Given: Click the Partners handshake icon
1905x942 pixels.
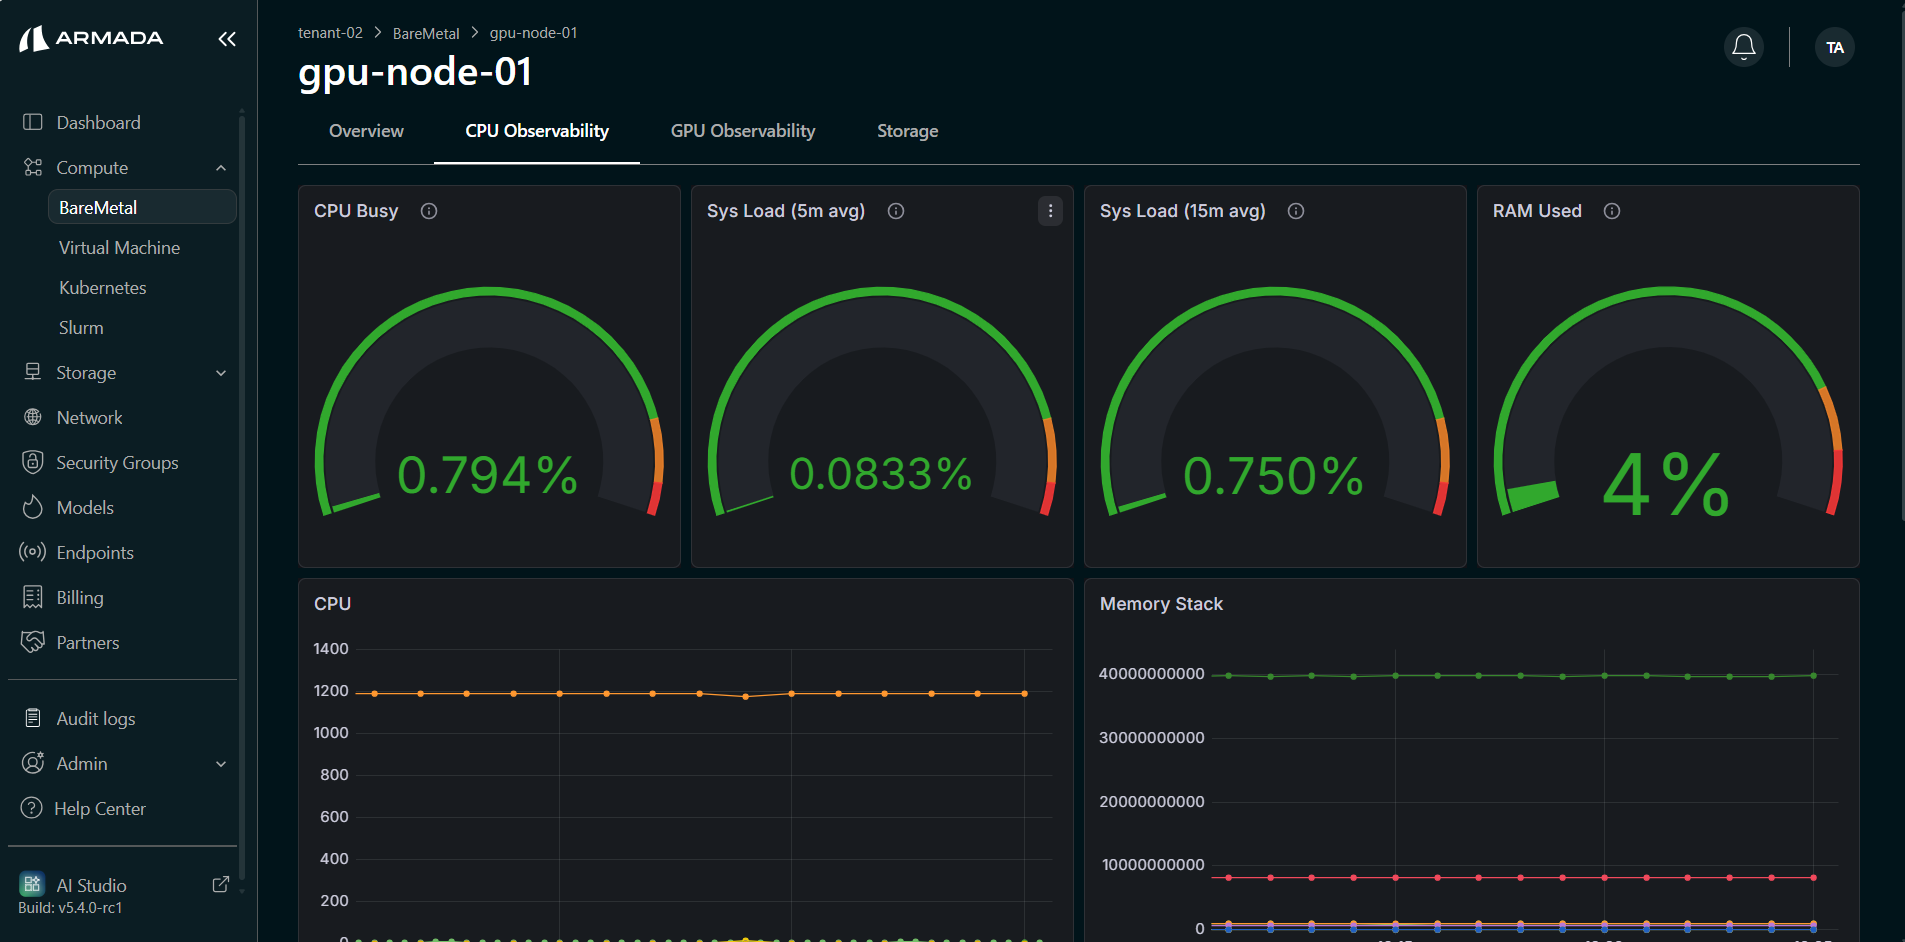Looking at the screenshot, I should (33, 642).
